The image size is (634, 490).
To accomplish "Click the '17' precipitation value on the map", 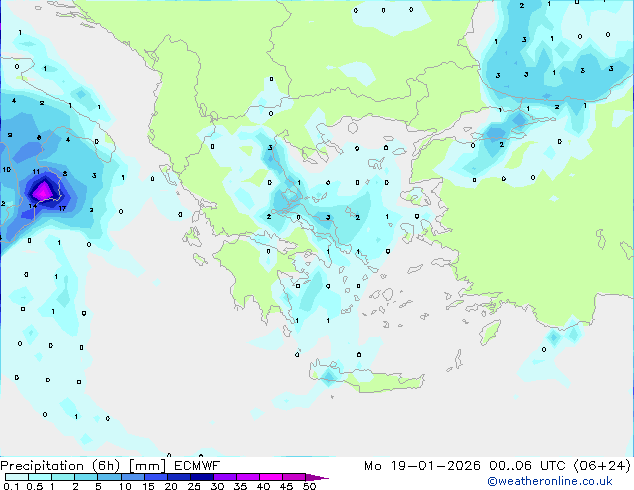I will tap(62, 209).
